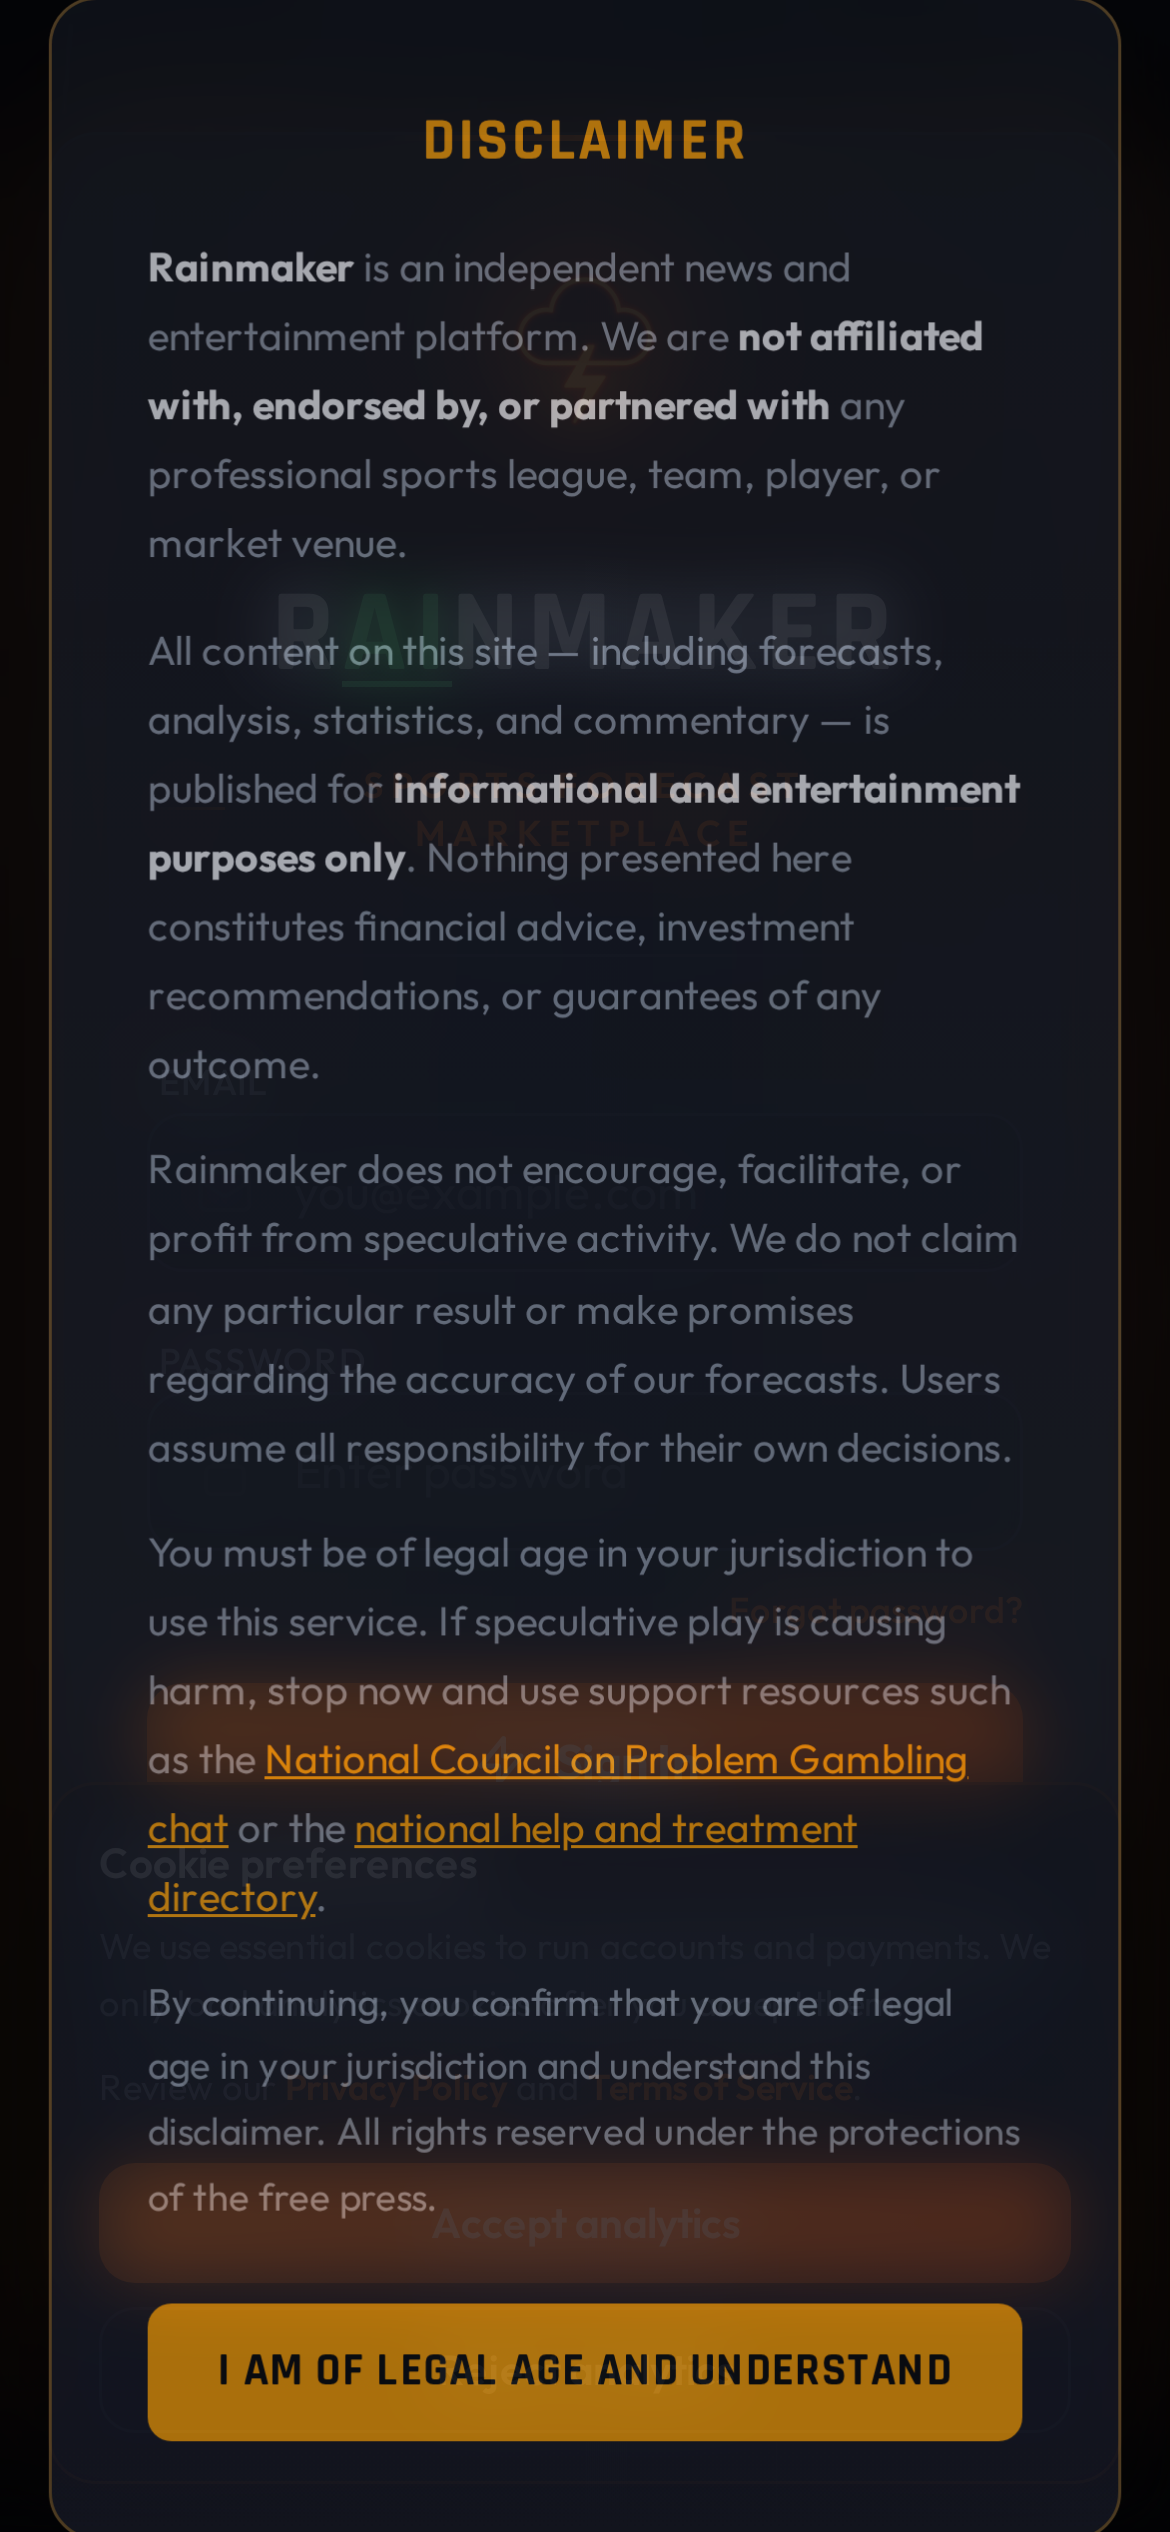Click the dimmed Privacy Policy link

coord(396,2089)
